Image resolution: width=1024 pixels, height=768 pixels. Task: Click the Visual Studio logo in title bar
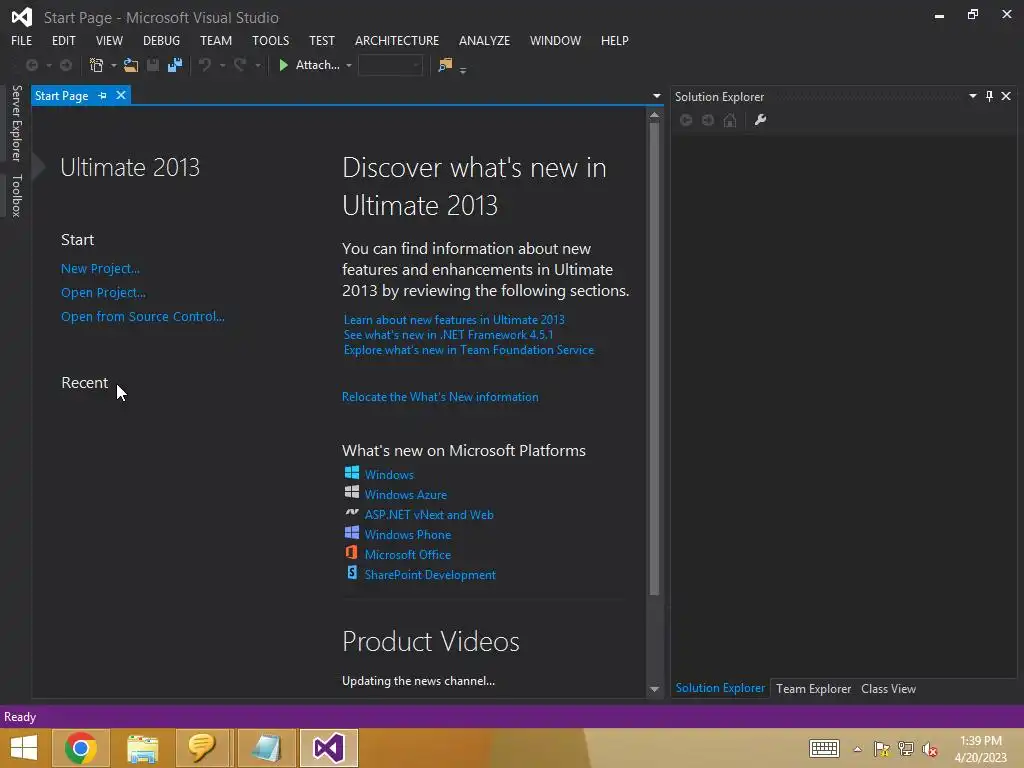pyautogui.click(x=22, y=17)
